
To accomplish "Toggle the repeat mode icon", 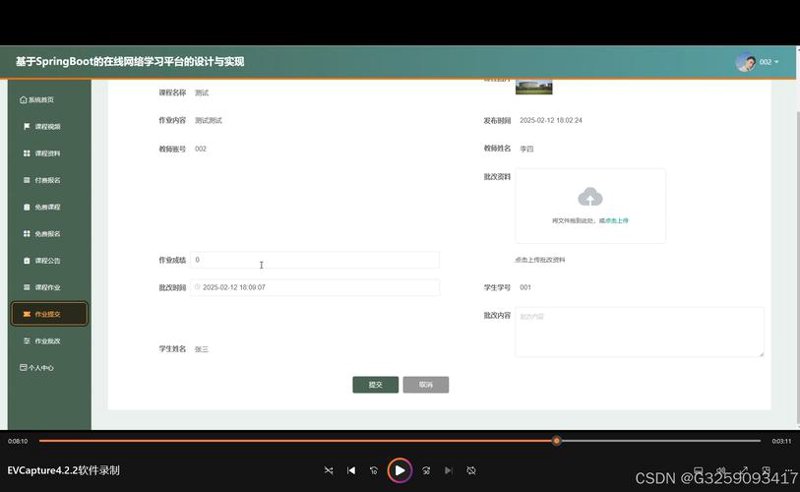I will tap(471, 471).
